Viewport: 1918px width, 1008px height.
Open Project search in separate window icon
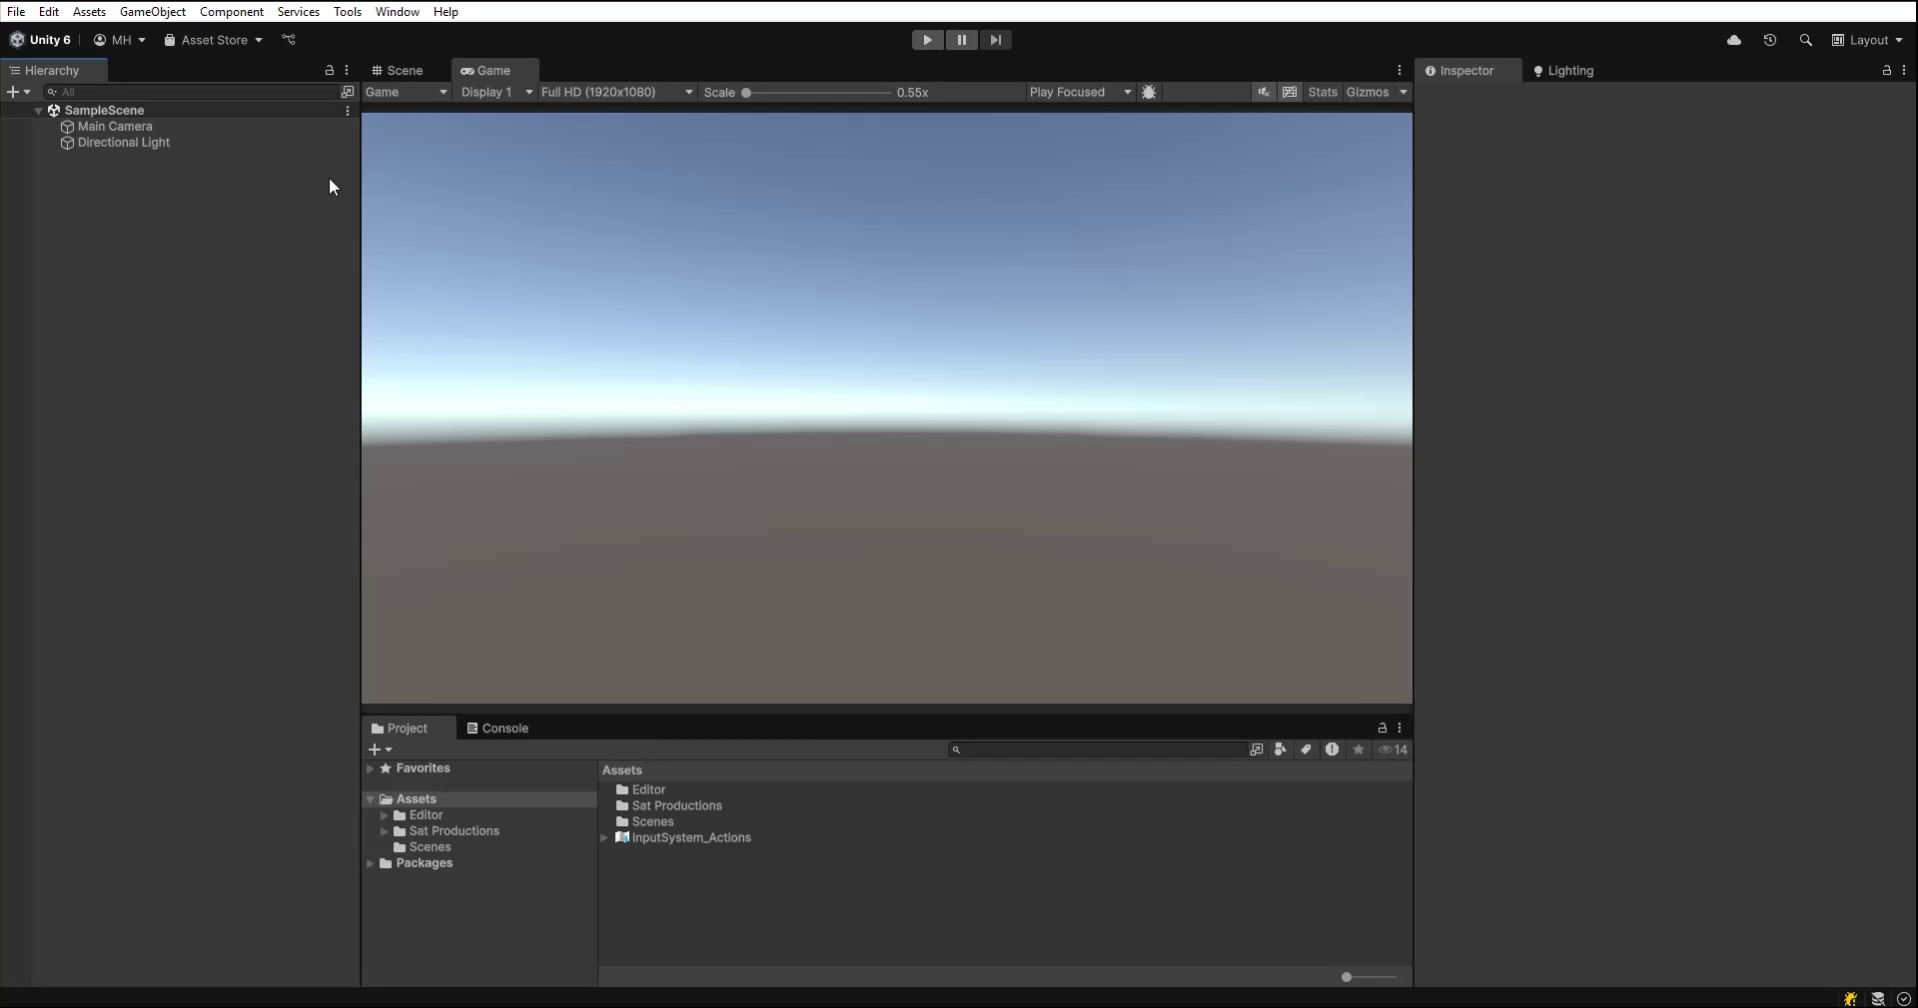1256,749
